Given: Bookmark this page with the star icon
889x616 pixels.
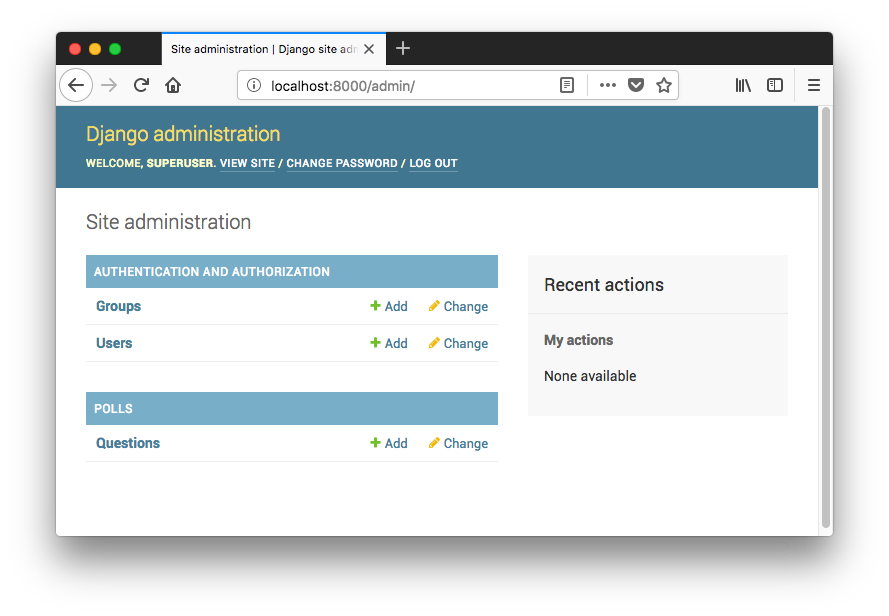Looking at the screenshot, I should tap(663, 85).
